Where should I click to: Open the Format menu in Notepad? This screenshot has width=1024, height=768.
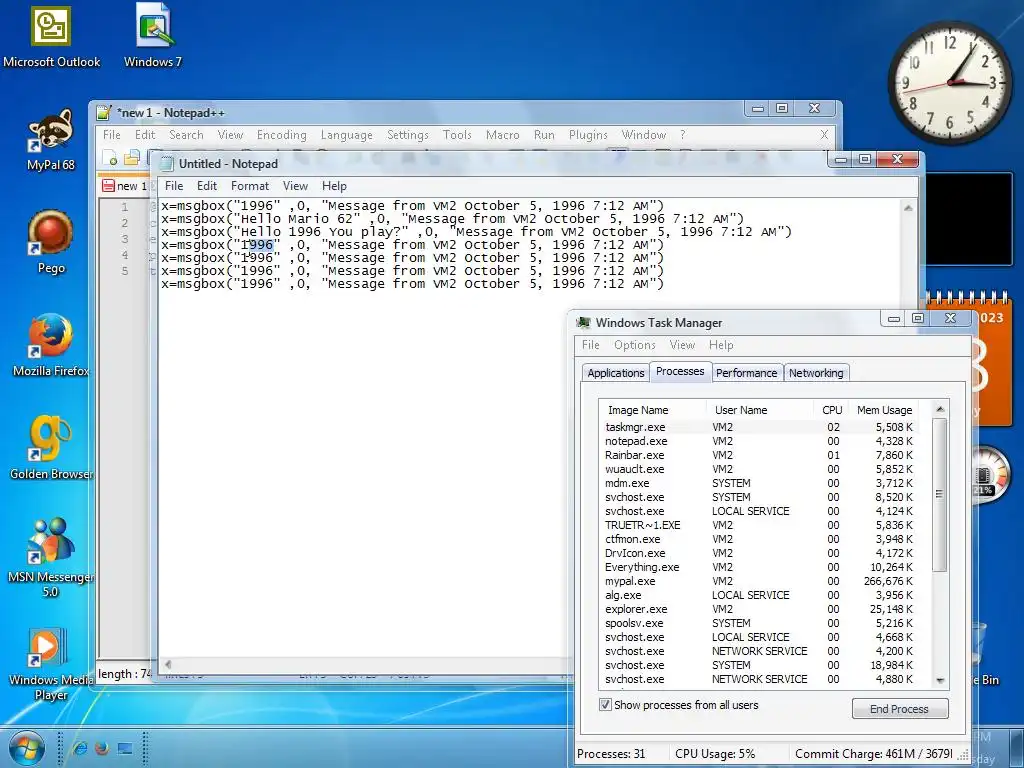249,186
